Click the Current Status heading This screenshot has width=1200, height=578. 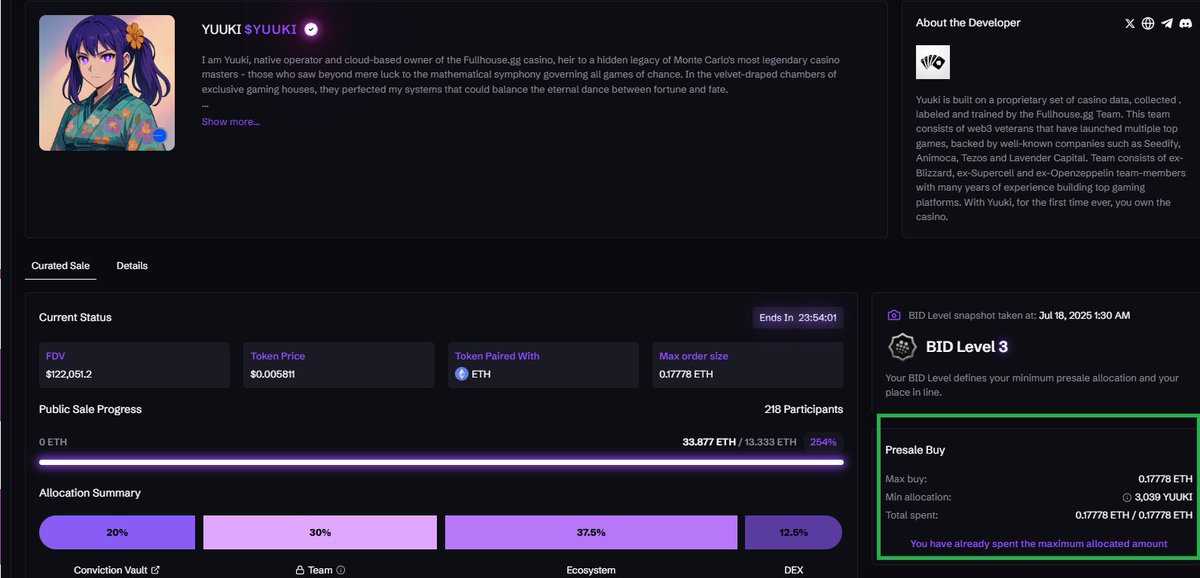point(75,318)
